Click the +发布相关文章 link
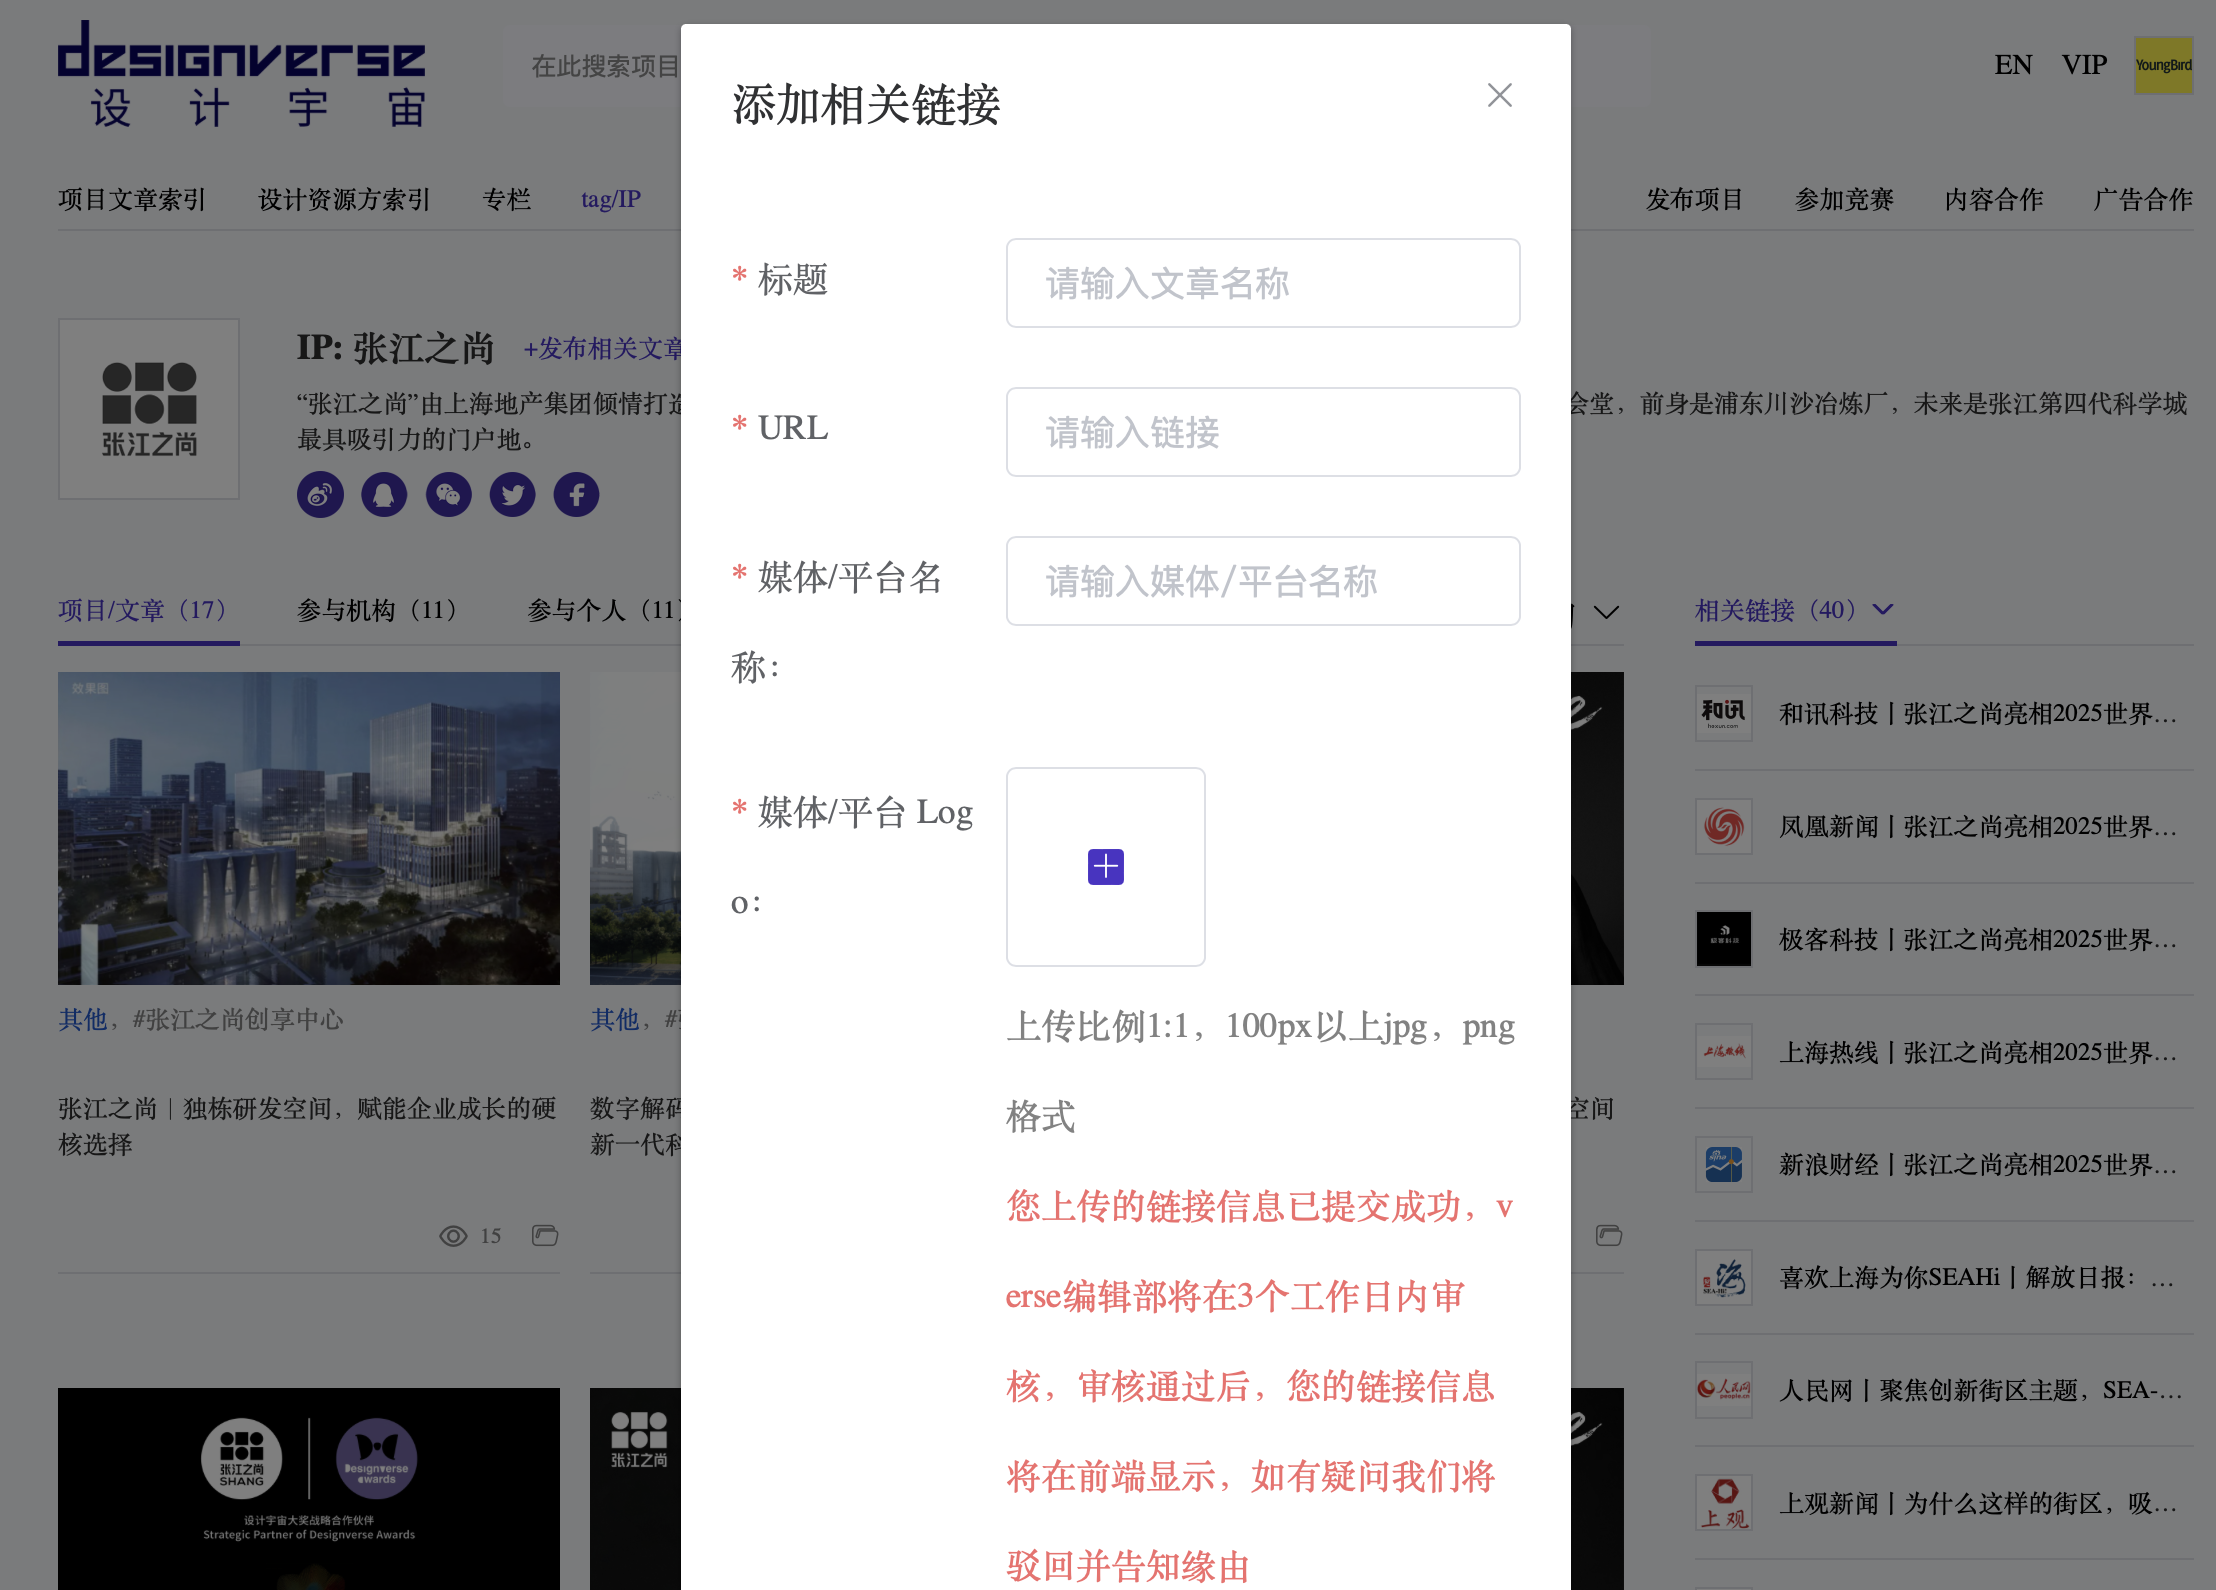2216x1590 pixels. (604, 349)
